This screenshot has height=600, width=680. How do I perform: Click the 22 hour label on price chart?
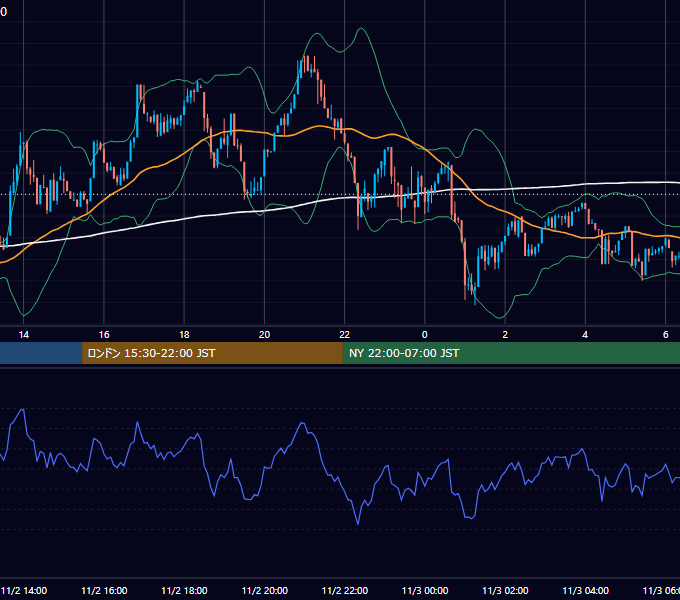[x=344, y=335]
